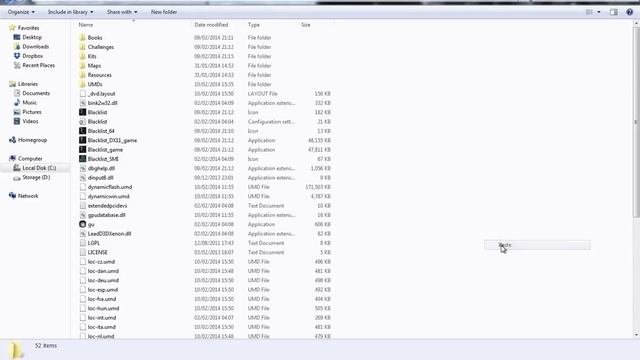The width and height of the screenshot is (640, 360).
Task: Select the Blacklist_DX11_game application icon
Action: click(82, 140)
